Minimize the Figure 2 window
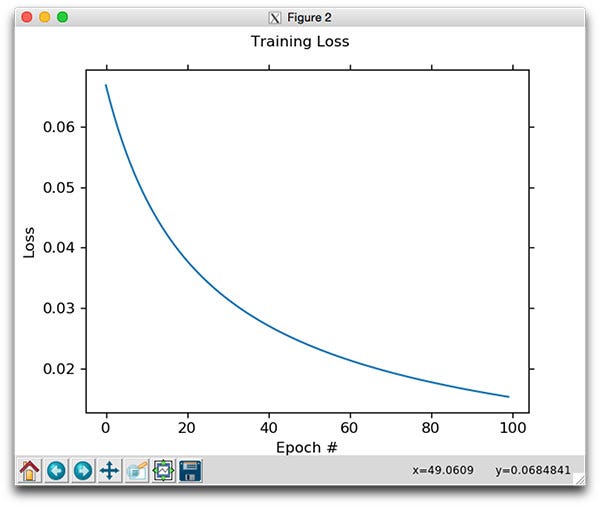This screenshot has height=507, width=600. pyautogui.click(x=45, y=17)
